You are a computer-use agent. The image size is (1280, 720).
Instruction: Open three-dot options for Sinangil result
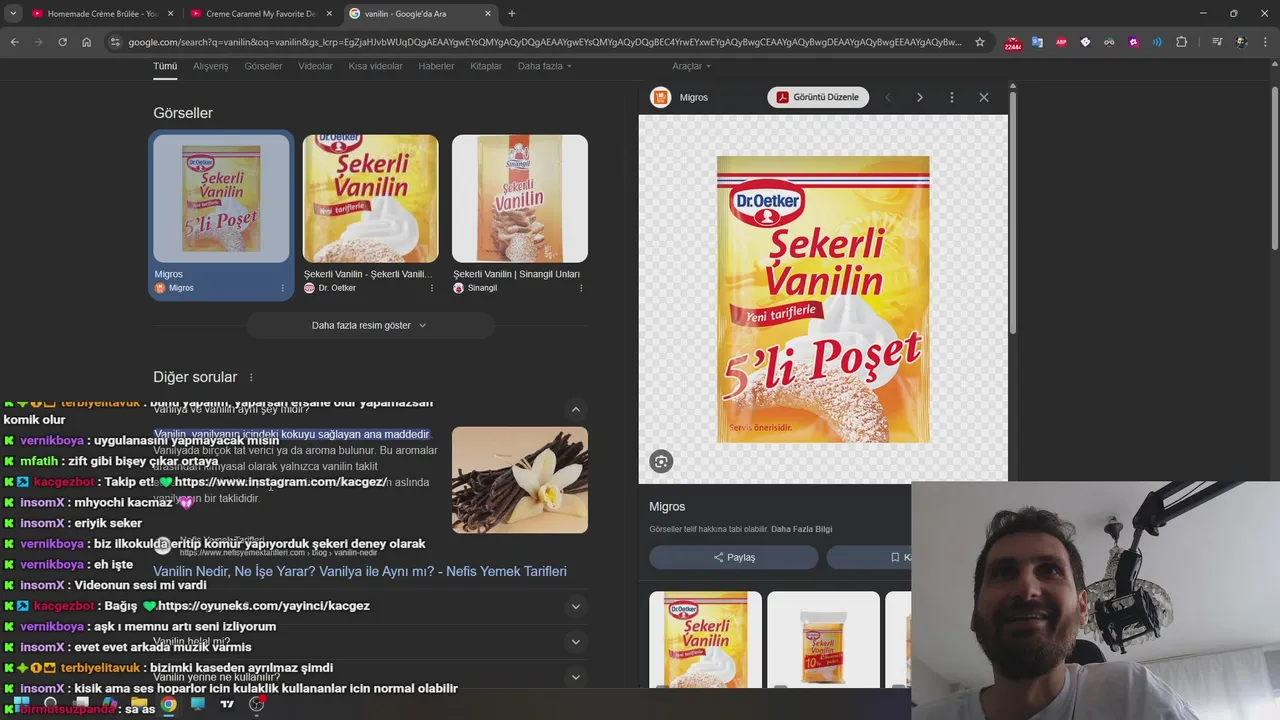click(x=581, y=288)
